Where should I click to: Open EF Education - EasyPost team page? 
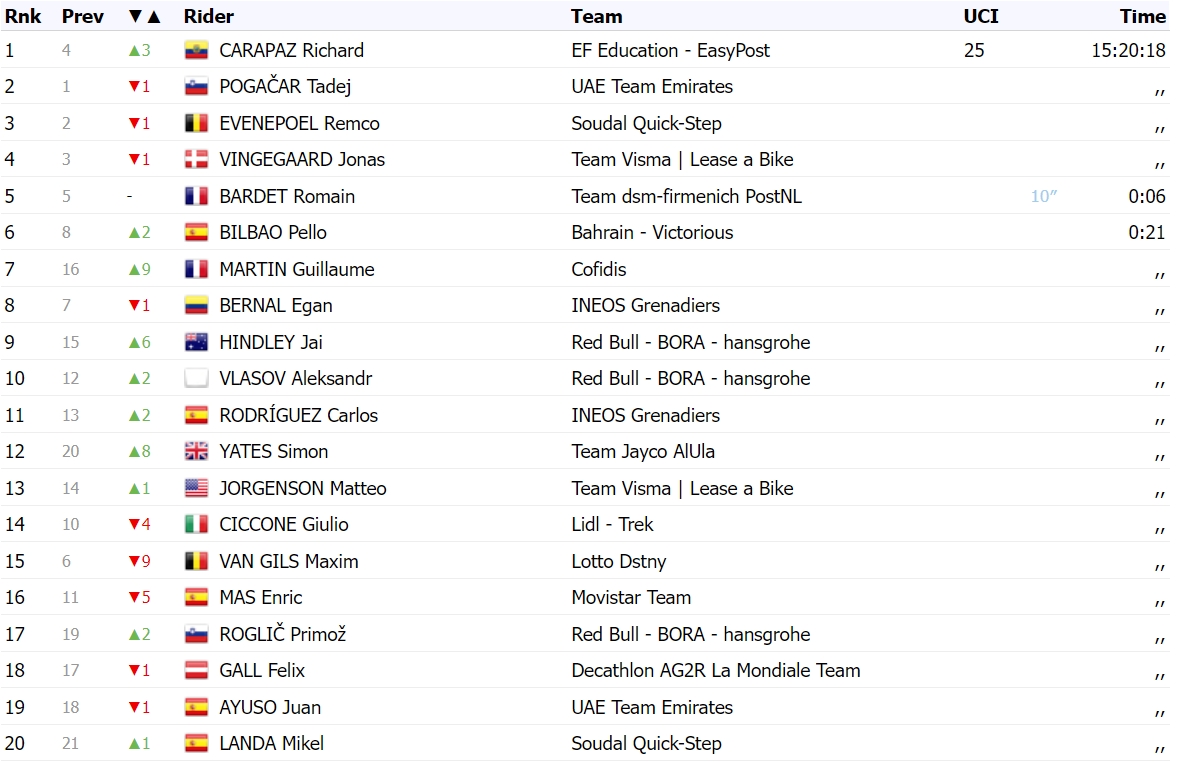[x=671, y=50]
